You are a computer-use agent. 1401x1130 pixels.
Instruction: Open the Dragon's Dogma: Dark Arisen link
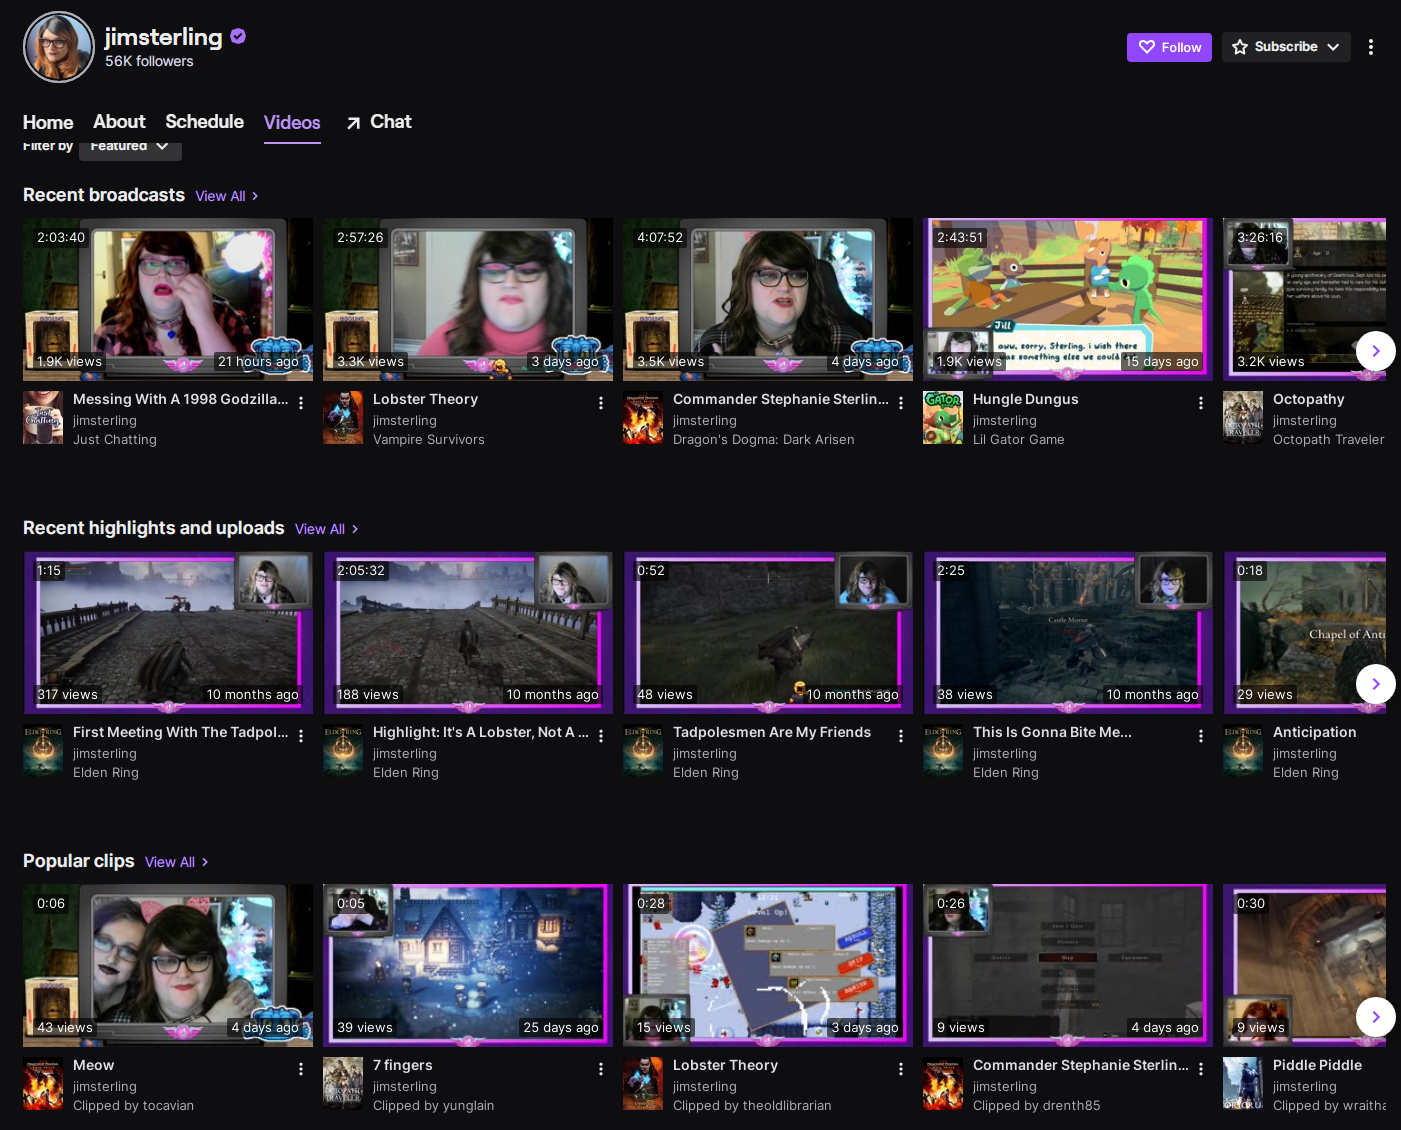[764, 439]
